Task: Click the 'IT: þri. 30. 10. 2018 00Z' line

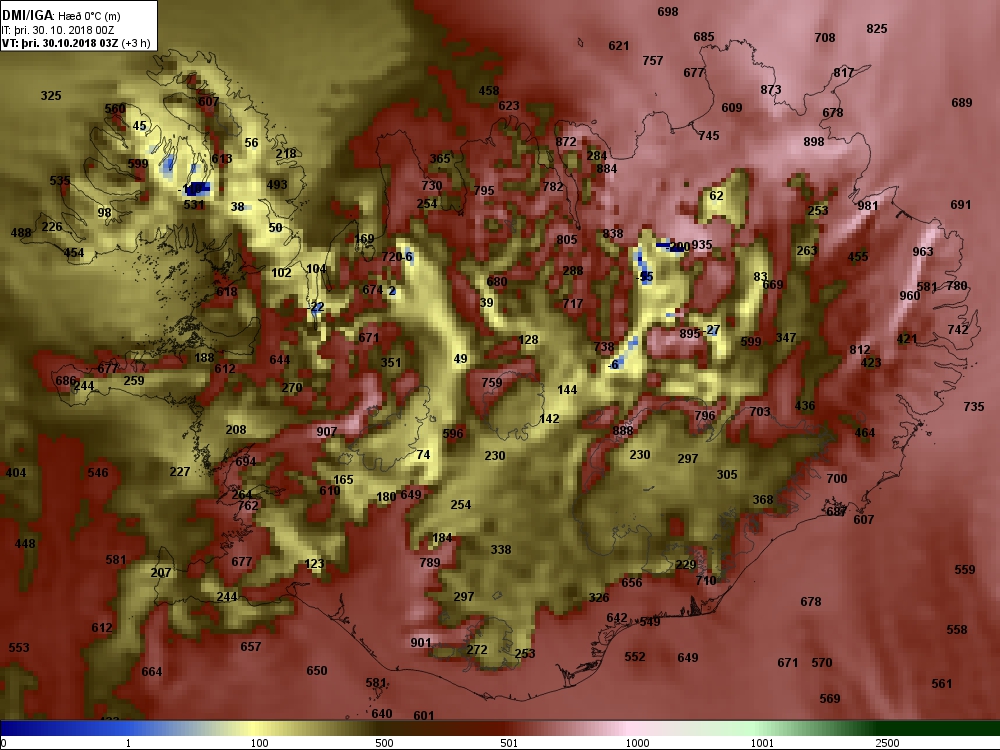Action: pos(58,30)
